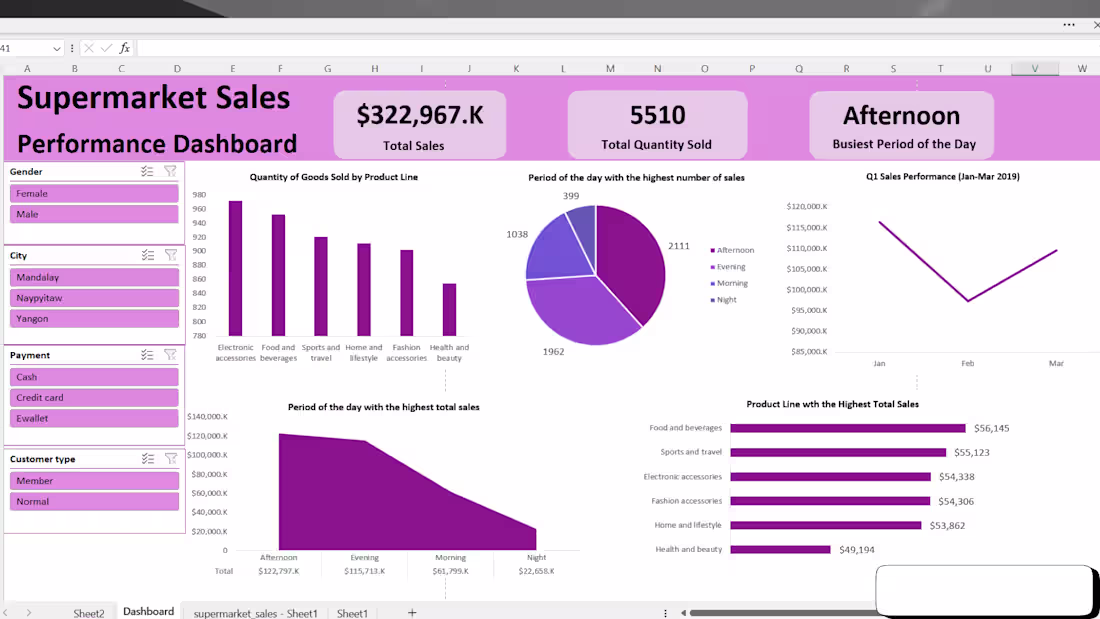The image size is (1100, 619).
Task: Filter payments by Ewallet
Action: point(94,417)
